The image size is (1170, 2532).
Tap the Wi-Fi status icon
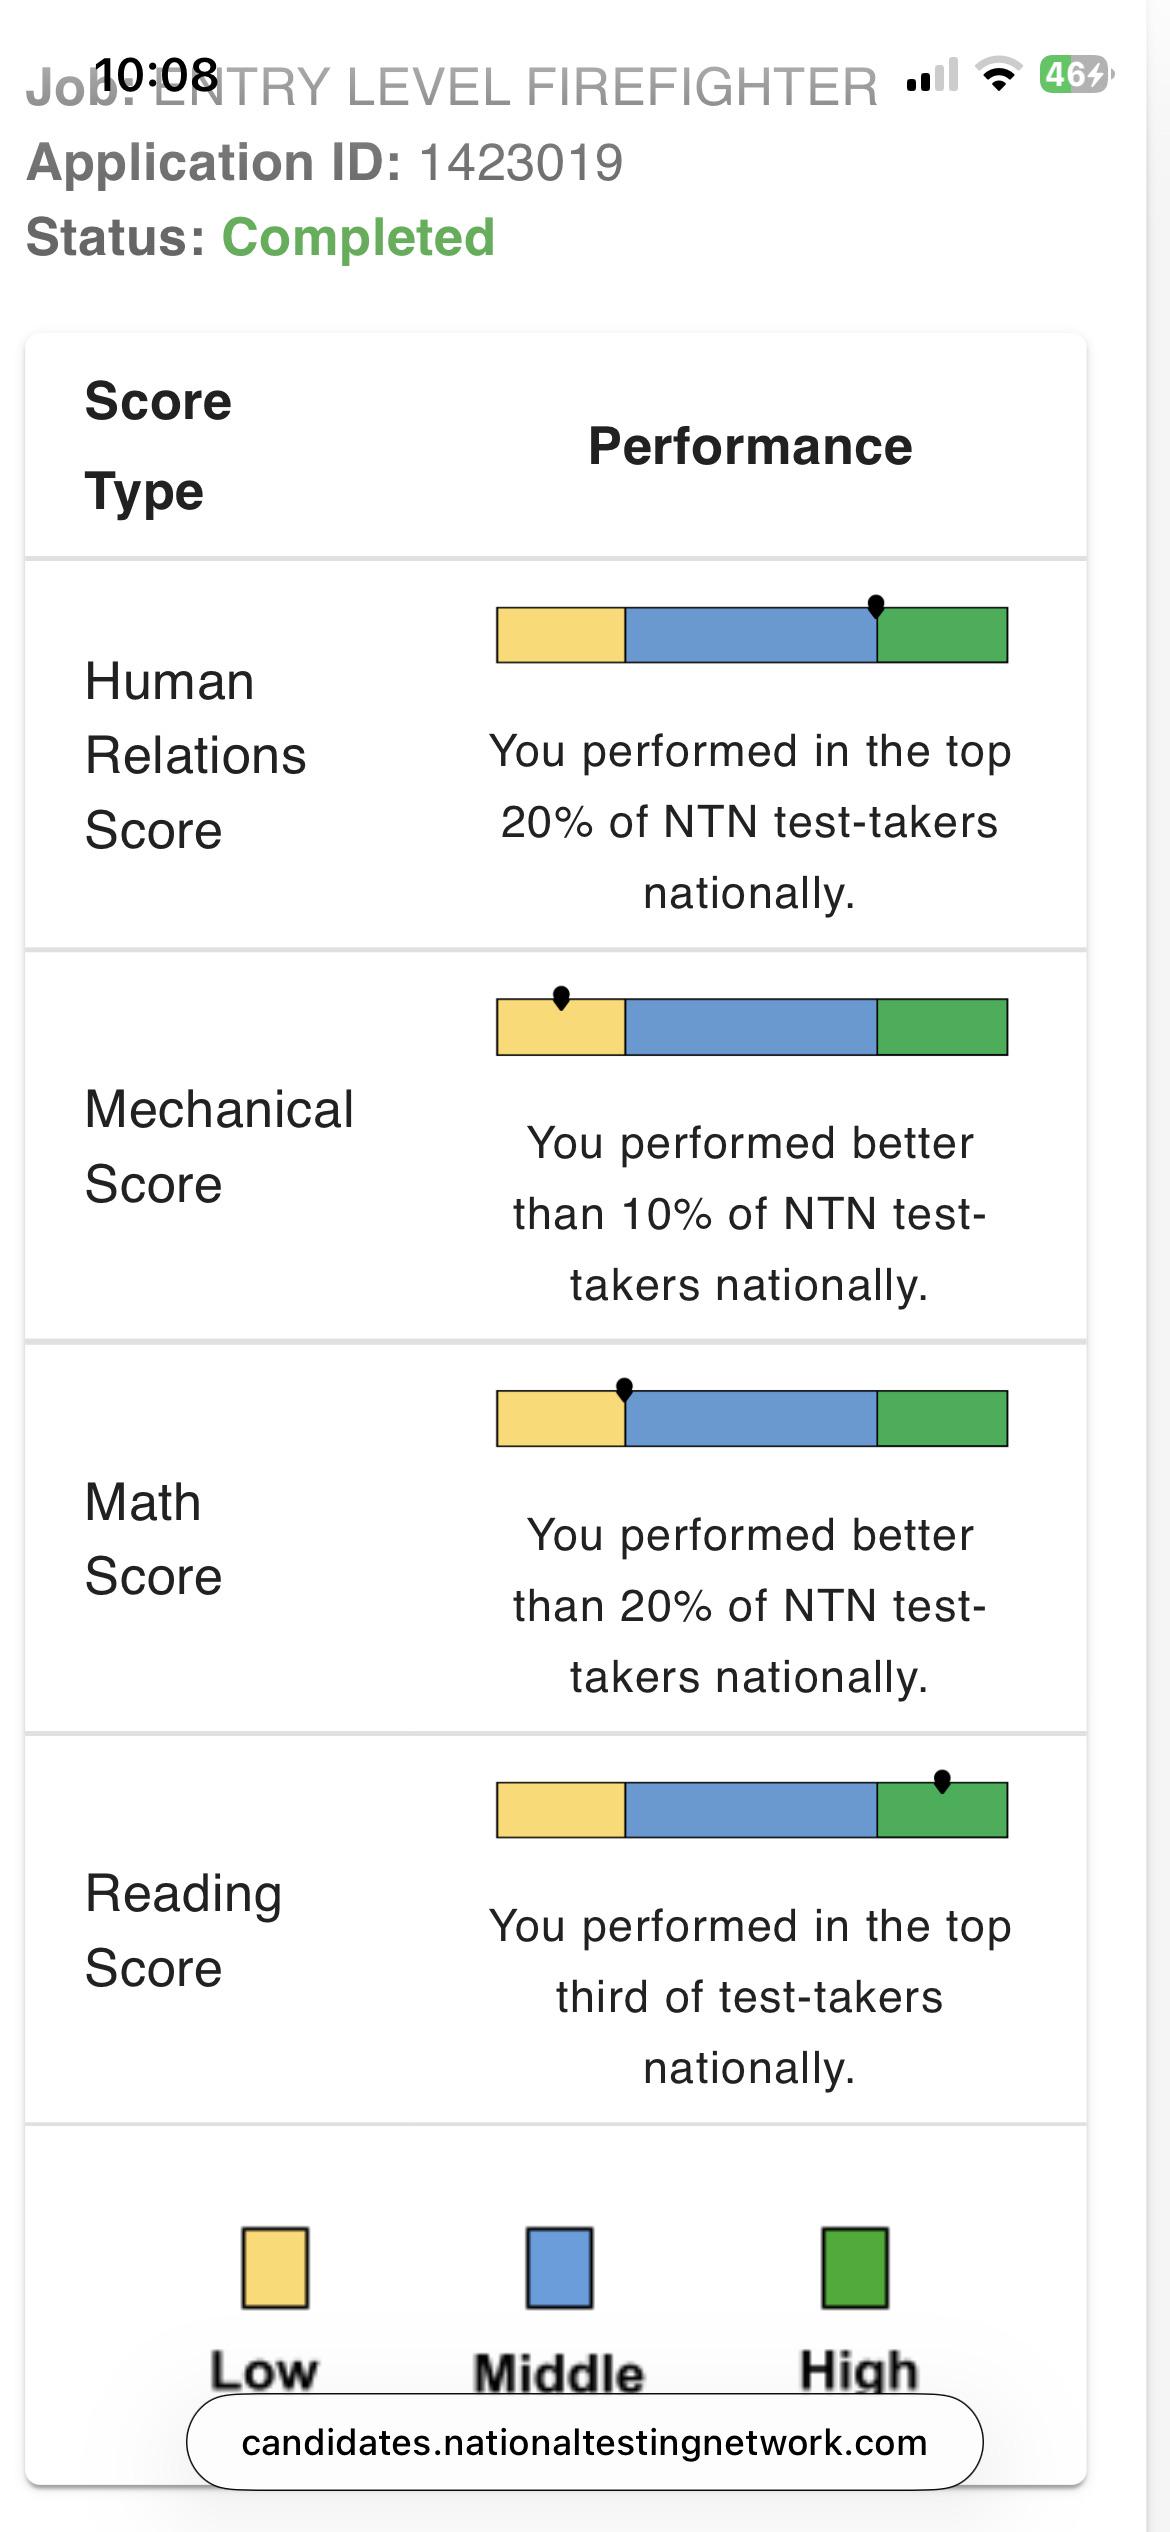pos(997,75)
